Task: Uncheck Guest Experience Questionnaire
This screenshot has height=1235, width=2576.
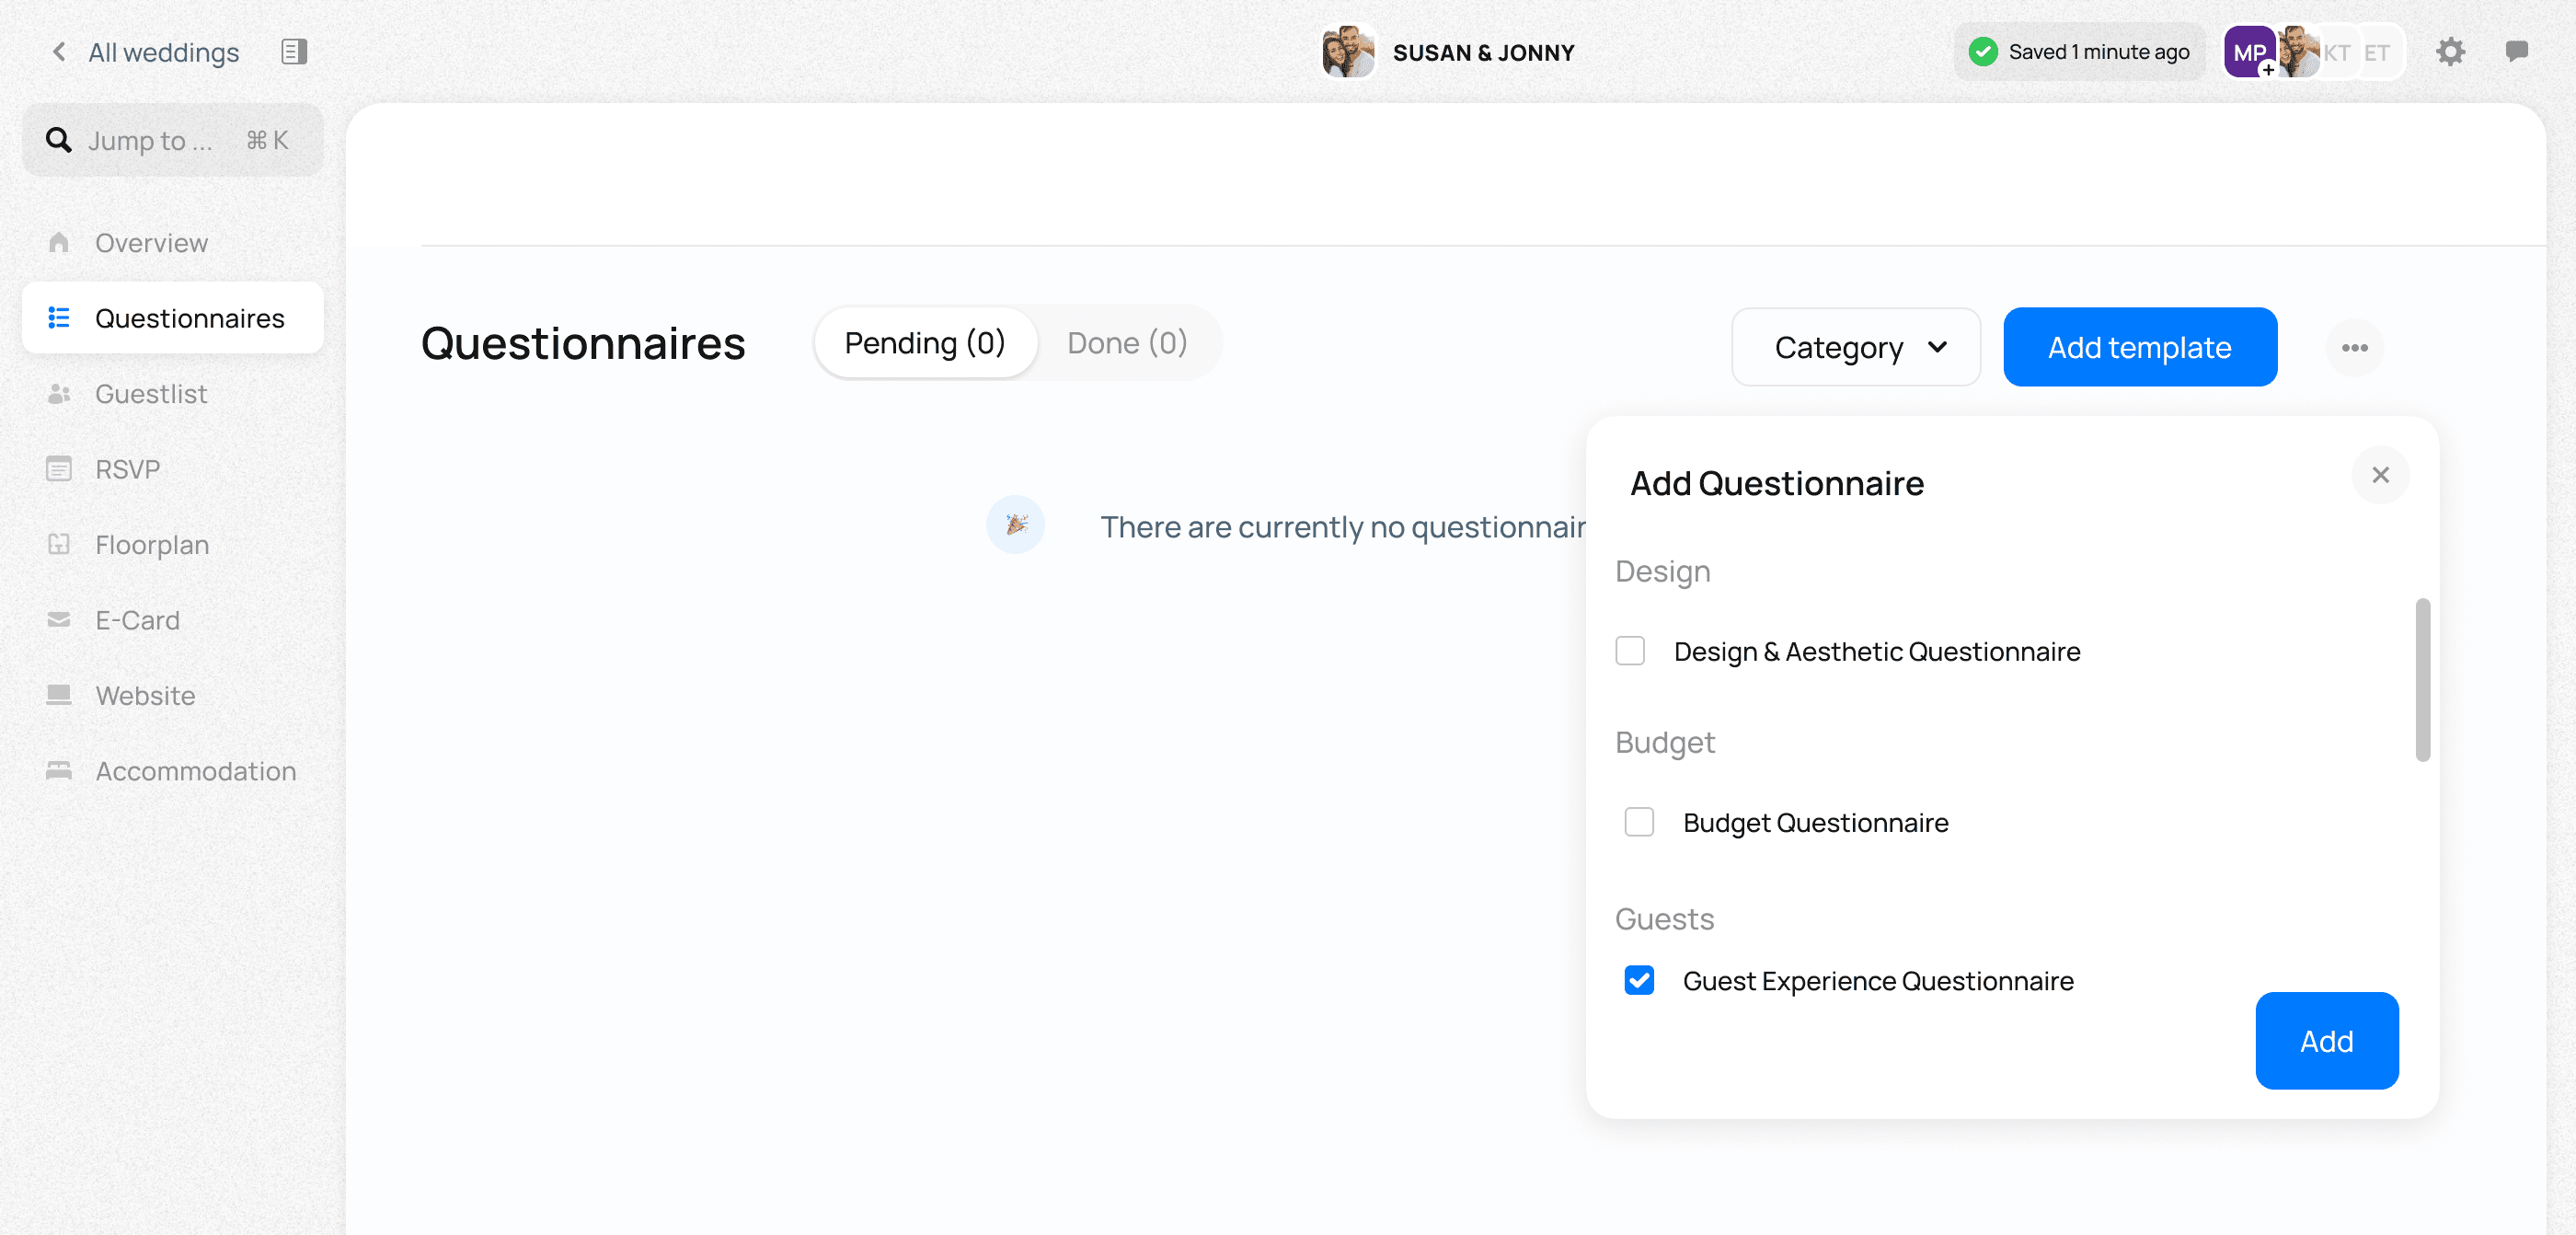Action: point(1638,980)
